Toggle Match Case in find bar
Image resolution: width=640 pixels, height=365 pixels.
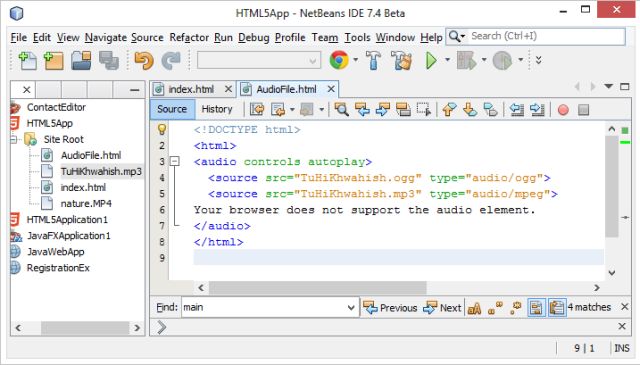click(x=474, y=308)
